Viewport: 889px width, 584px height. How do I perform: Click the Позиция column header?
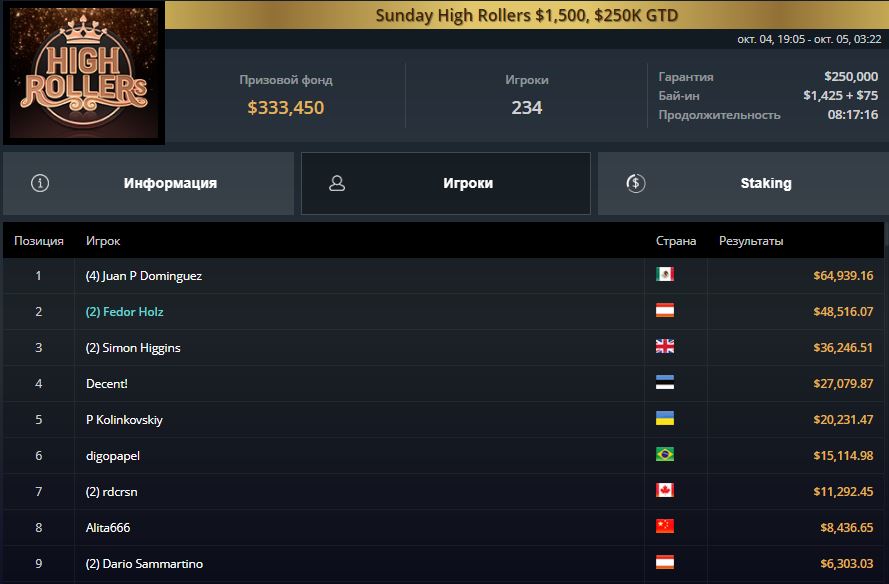39,241
